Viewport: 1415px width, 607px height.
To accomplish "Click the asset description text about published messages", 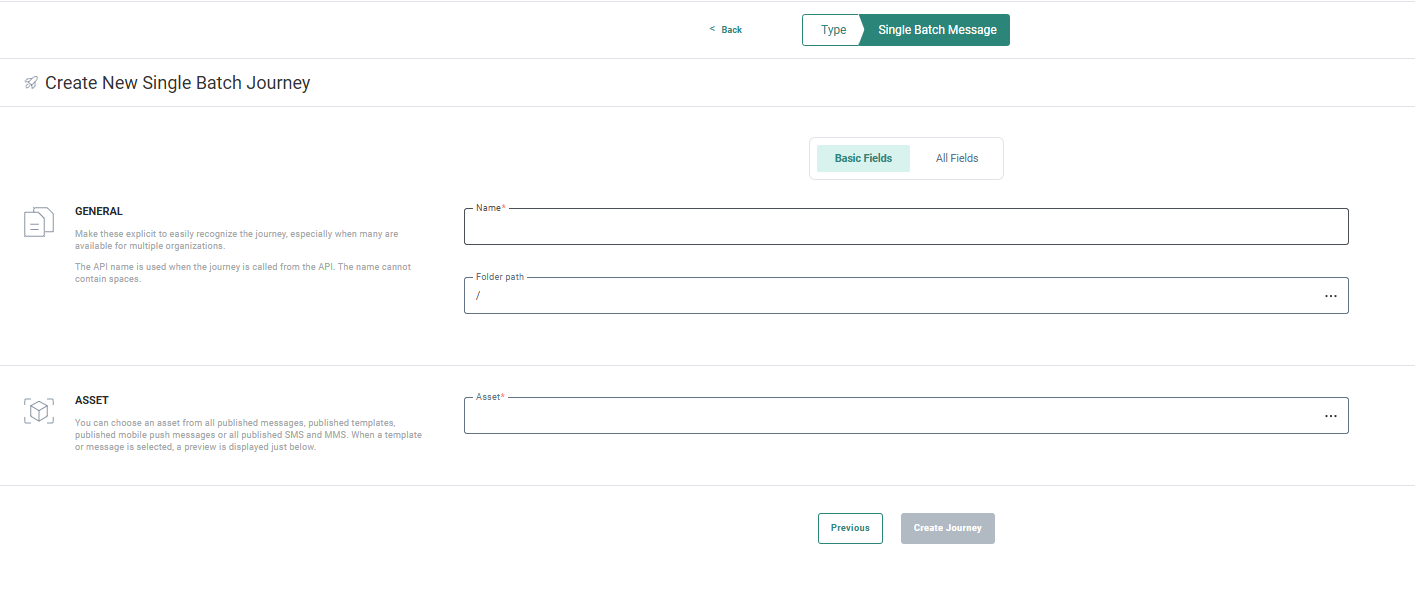I will (248, 435).
